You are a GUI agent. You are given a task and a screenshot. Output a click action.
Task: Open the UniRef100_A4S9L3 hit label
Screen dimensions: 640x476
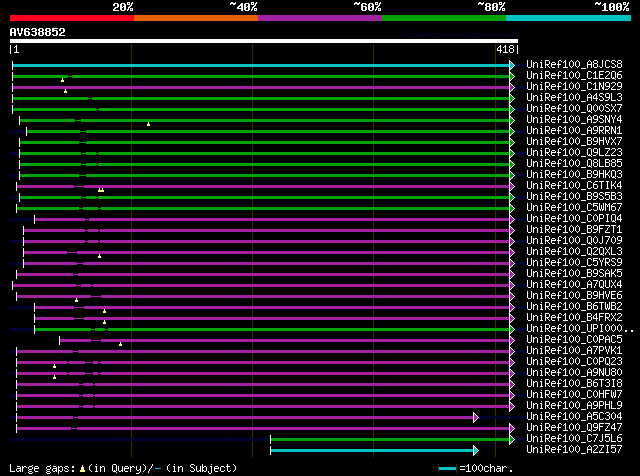[574, 98]
